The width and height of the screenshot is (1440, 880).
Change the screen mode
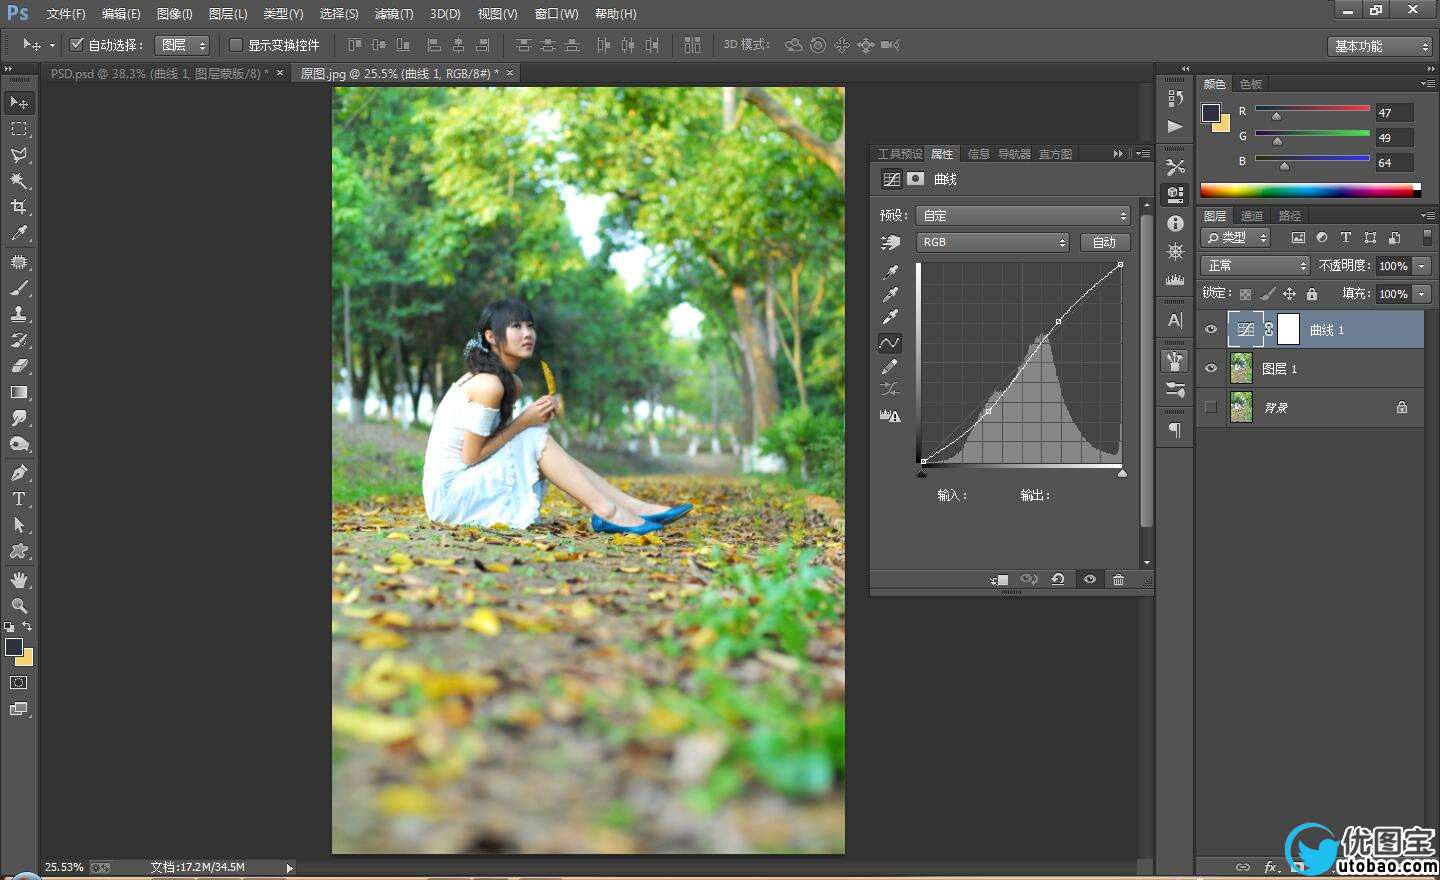pos(19,709)
